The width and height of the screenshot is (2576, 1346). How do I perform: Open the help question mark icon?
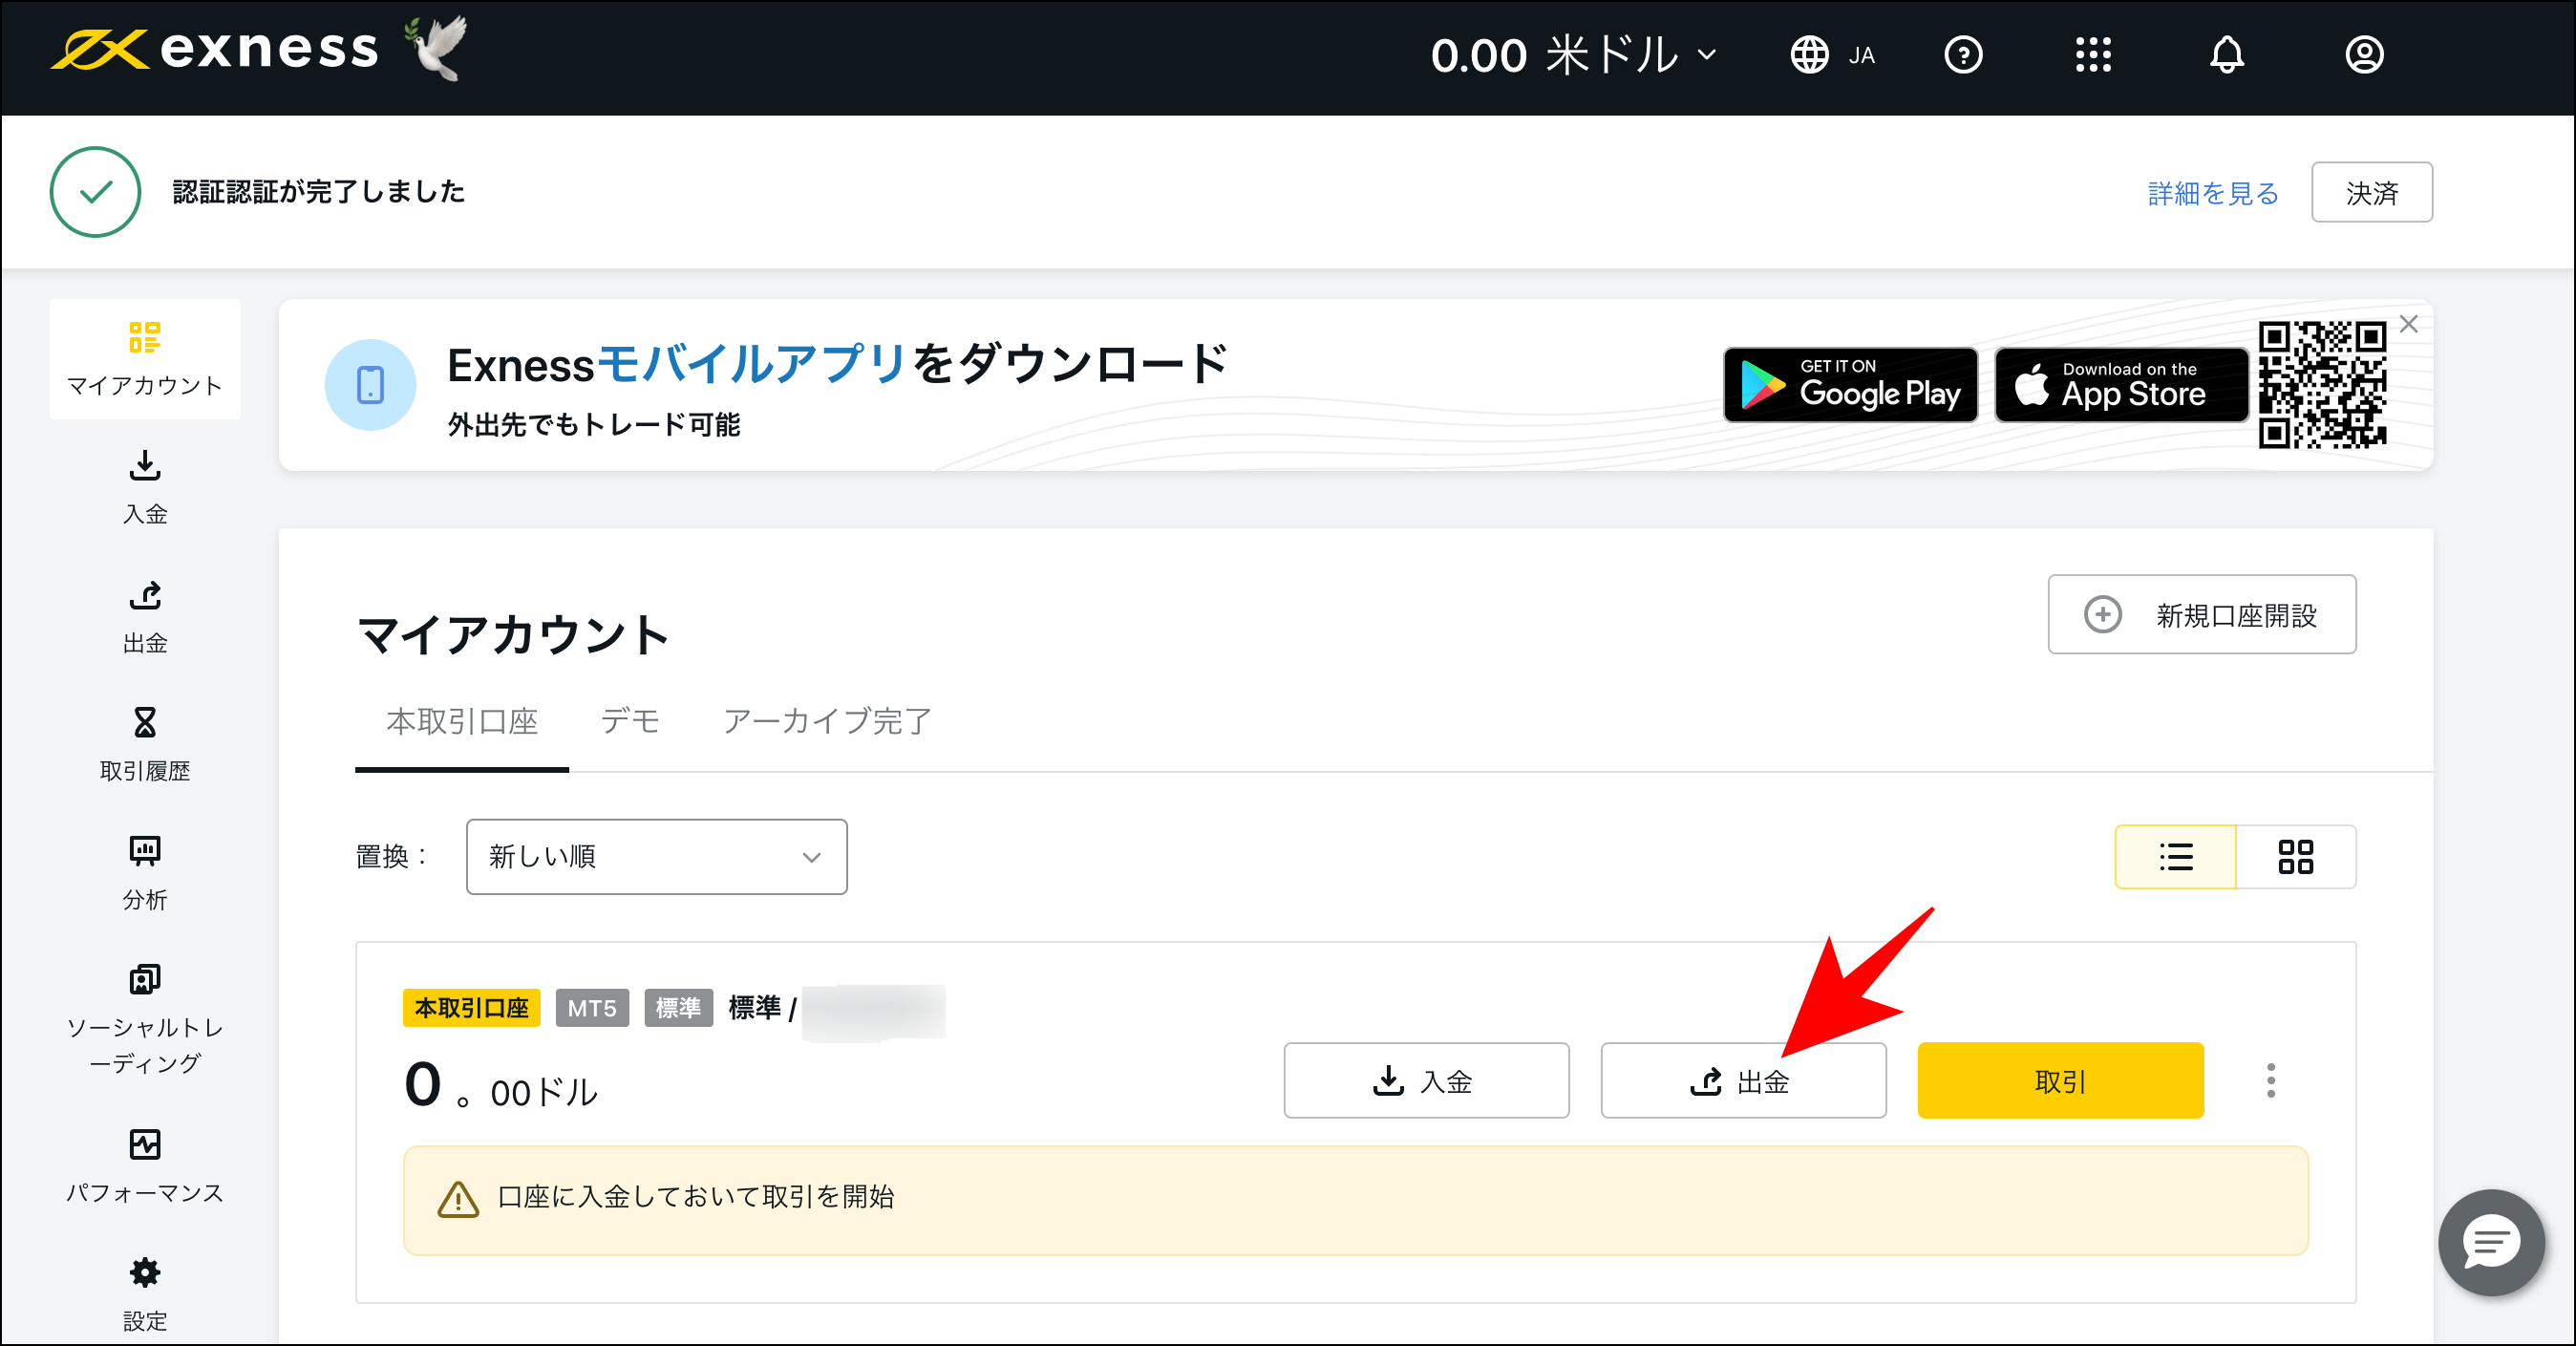(x=1963, y=55)
